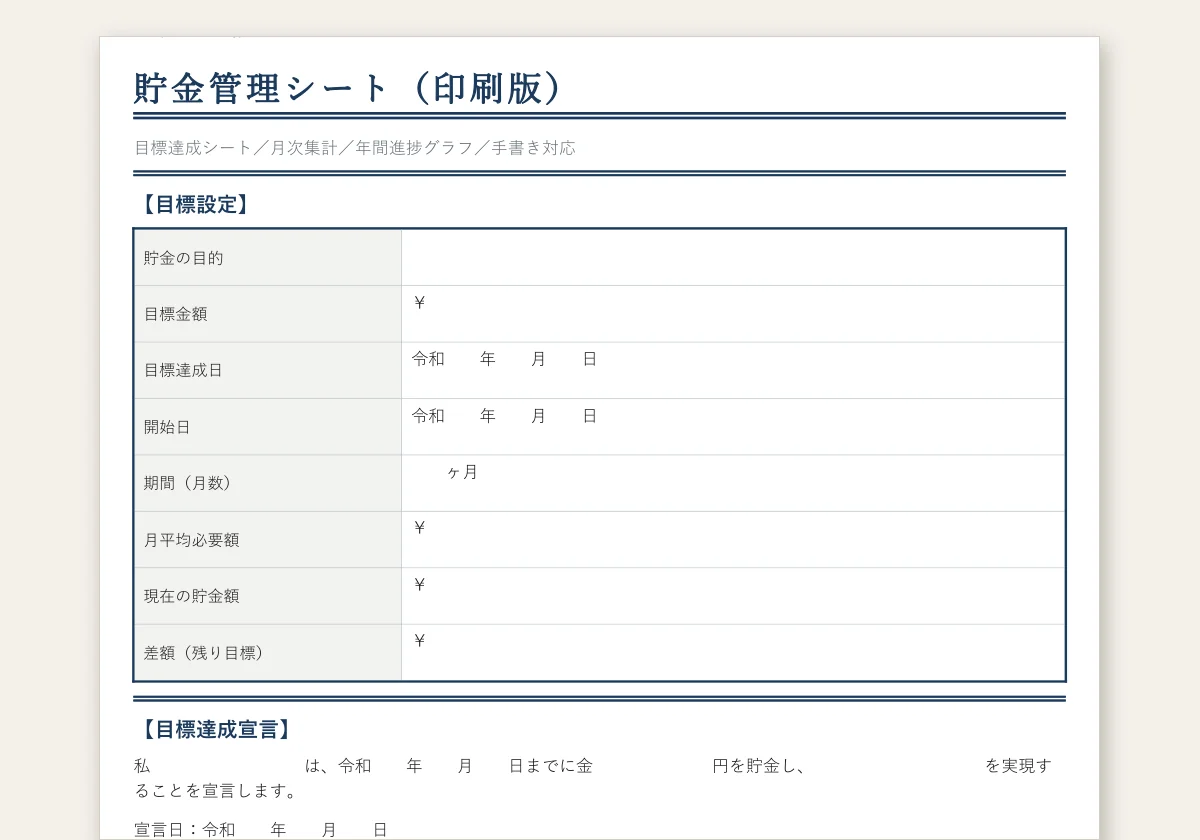Select the 目標達成日 row label

(184, 370)
